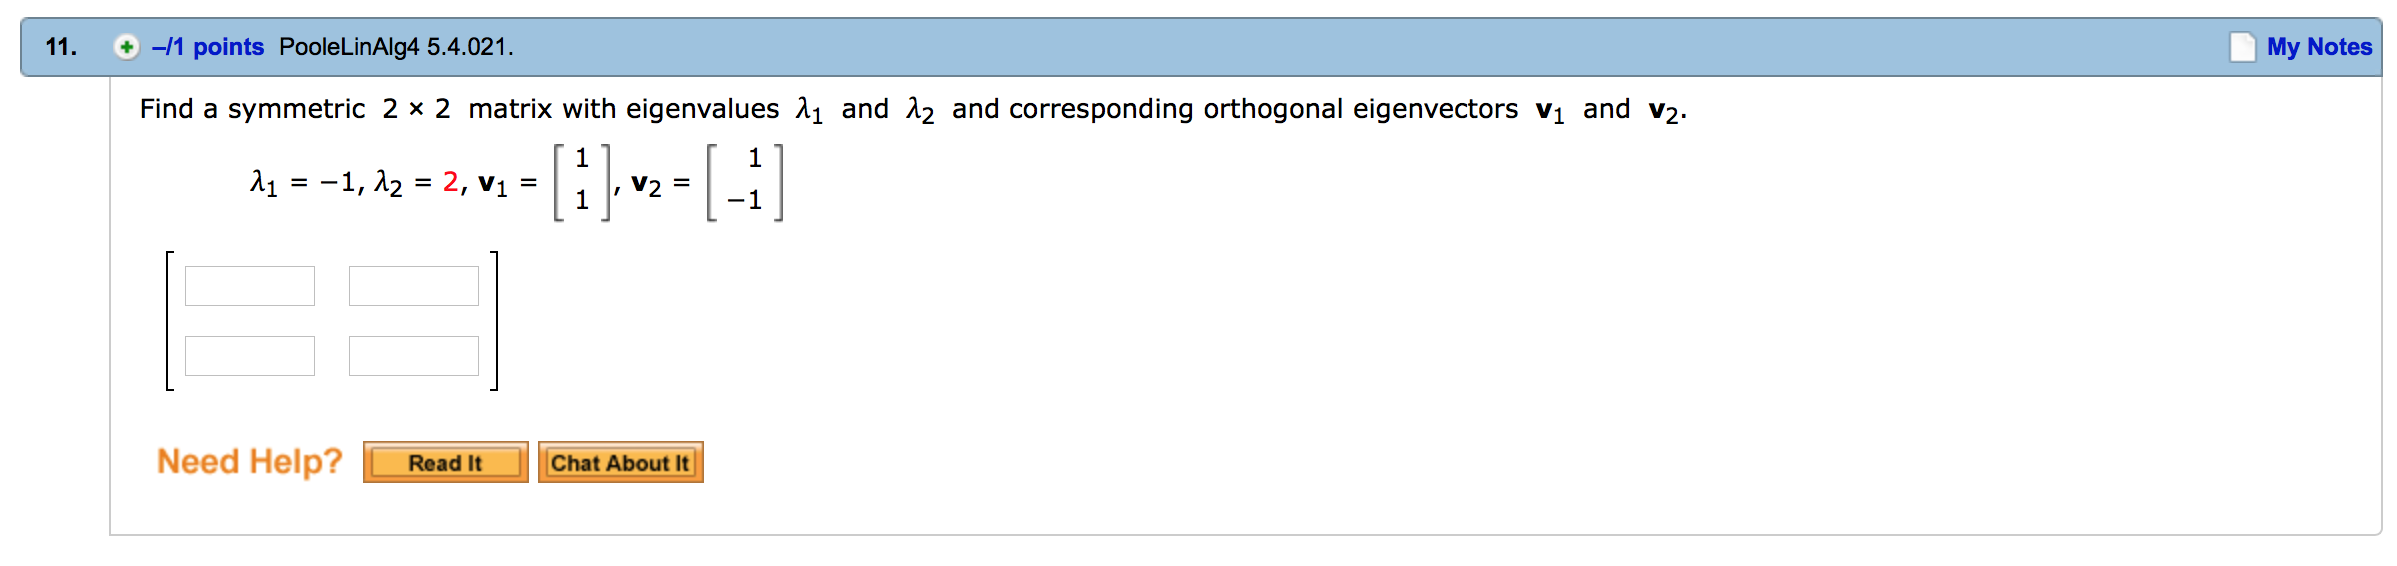This screenshot has height=566, width=2397.
Task: Open the My Notes link
Action: point(2319,47)
